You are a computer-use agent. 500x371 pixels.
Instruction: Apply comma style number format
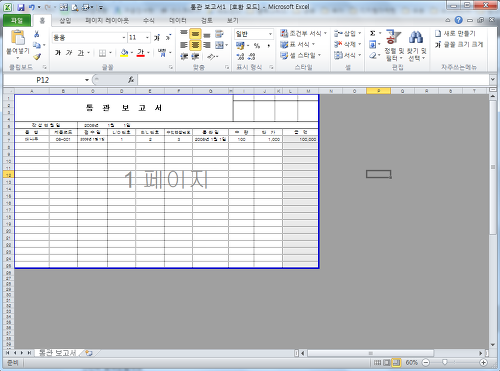pyautogui.click(x=268, y=45)
